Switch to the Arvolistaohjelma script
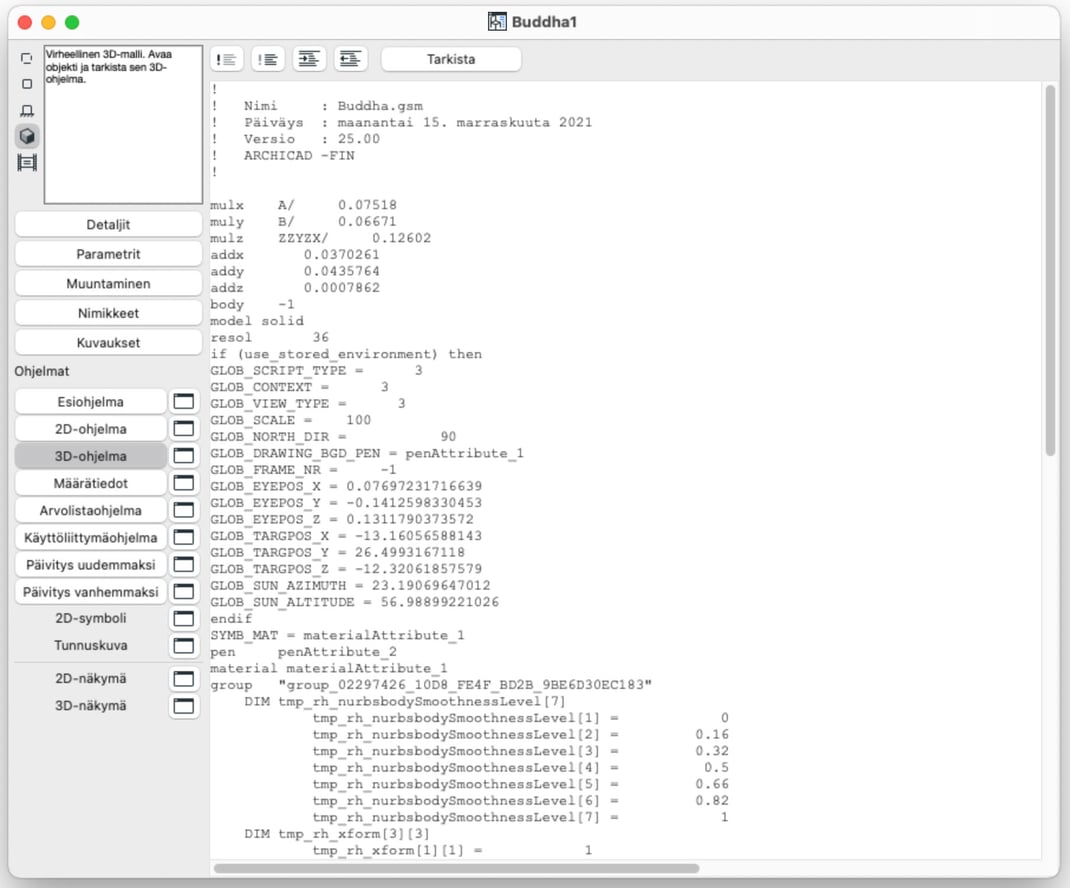This screenshot has height=888, width=1070. [x=91, y=511]
